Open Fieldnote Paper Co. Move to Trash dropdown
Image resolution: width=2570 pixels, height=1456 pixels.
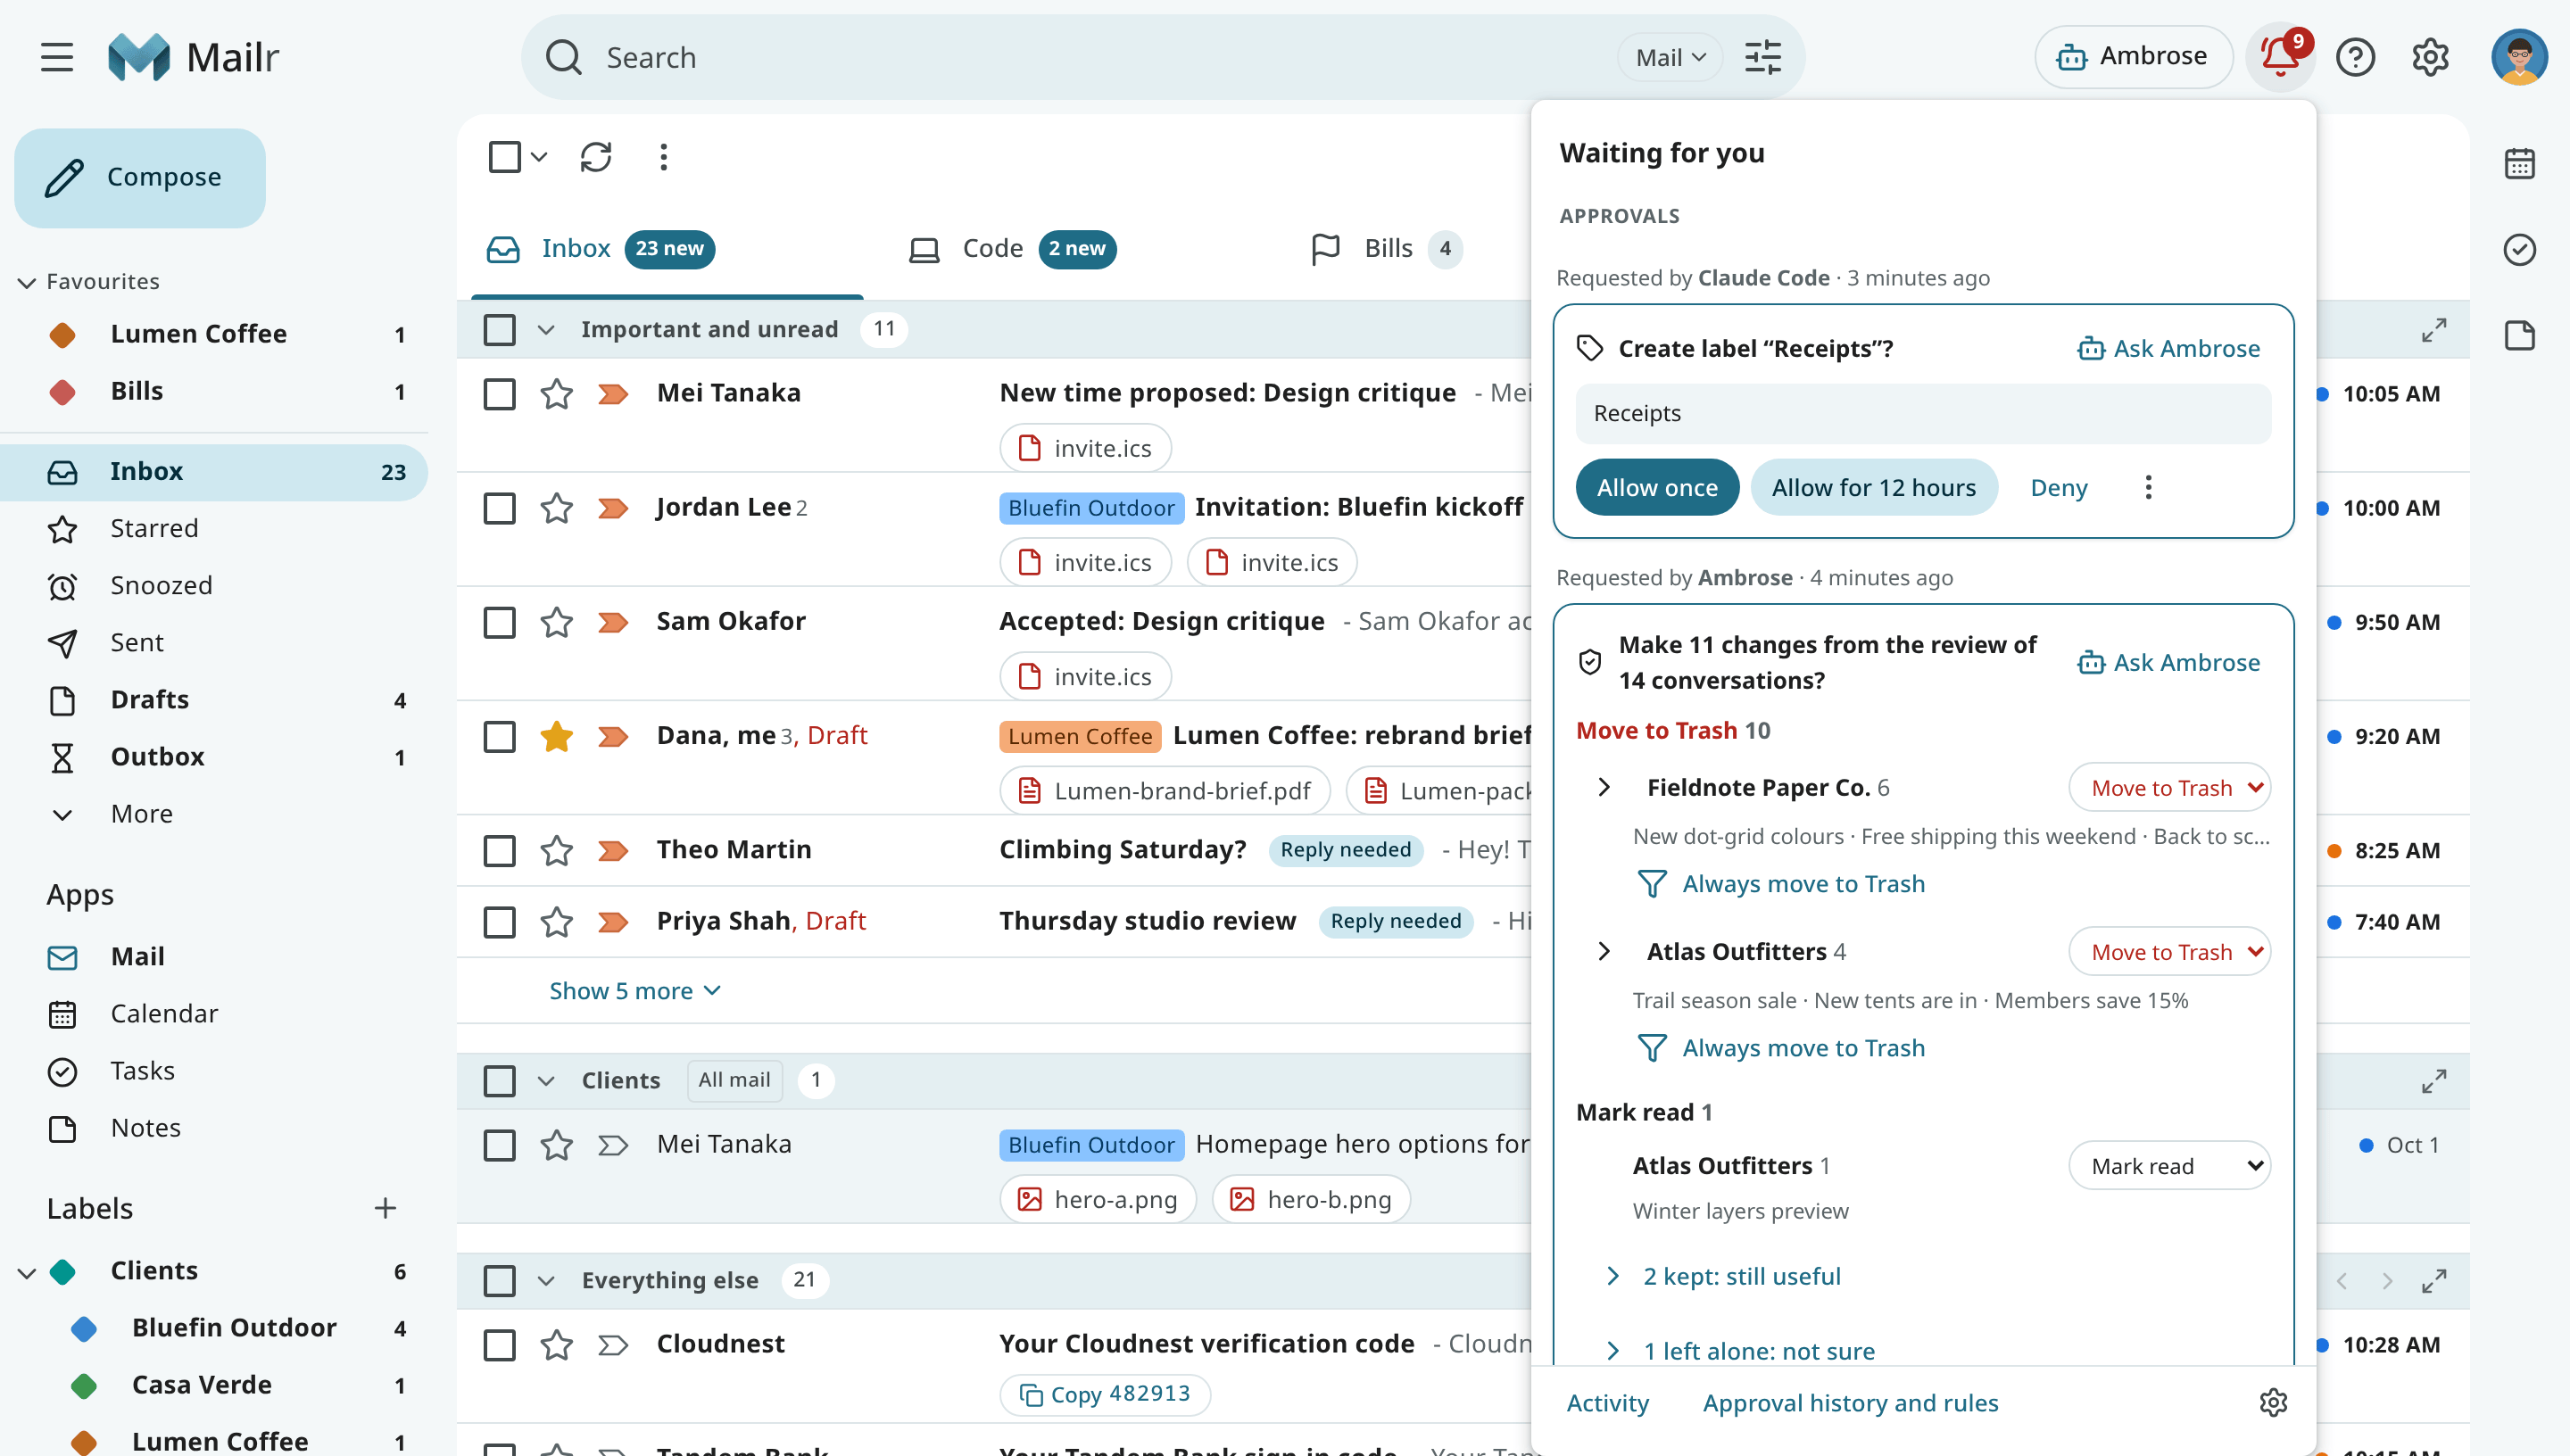(2169, 788)
